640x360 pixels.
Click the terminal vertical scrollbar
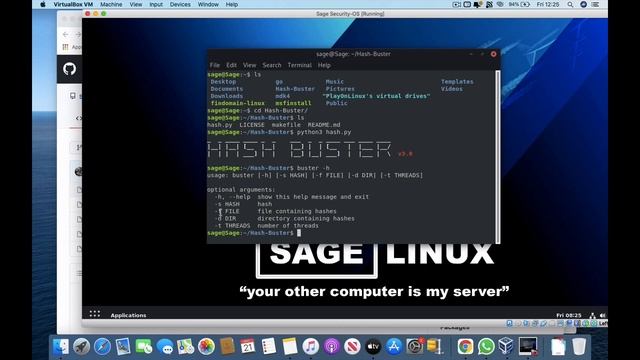tap(498, 157)
